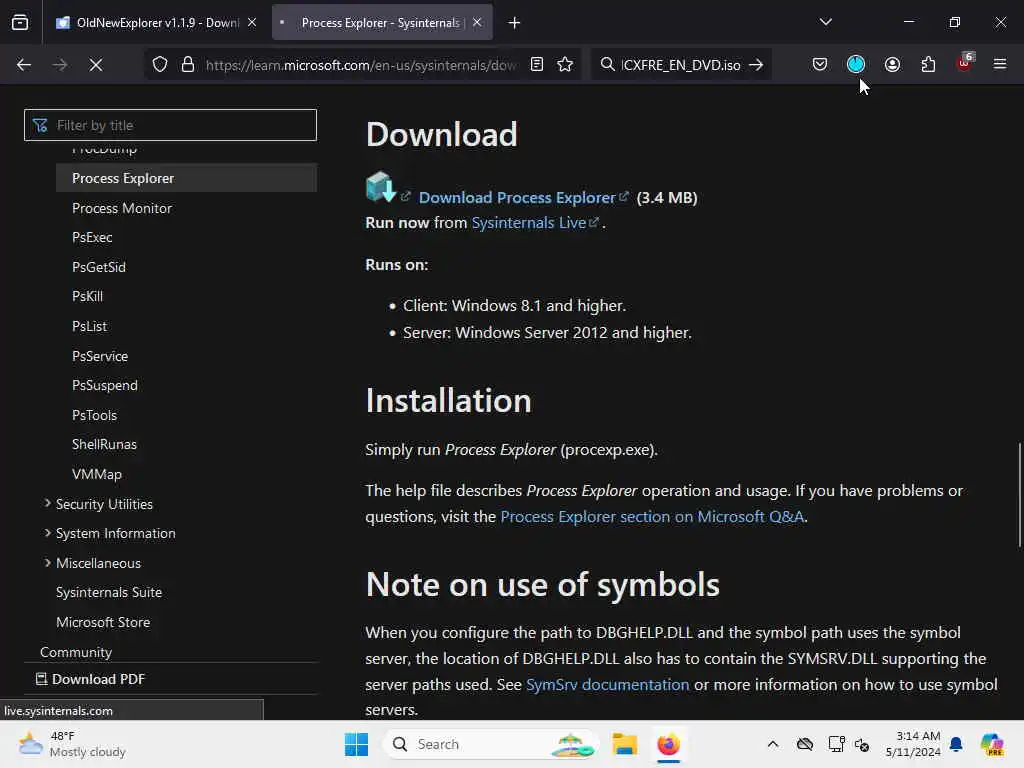Click the ICXFRE_EN_DVD.iso search field
Viewport: 1024px width, 768px height.
click(680, 65)
